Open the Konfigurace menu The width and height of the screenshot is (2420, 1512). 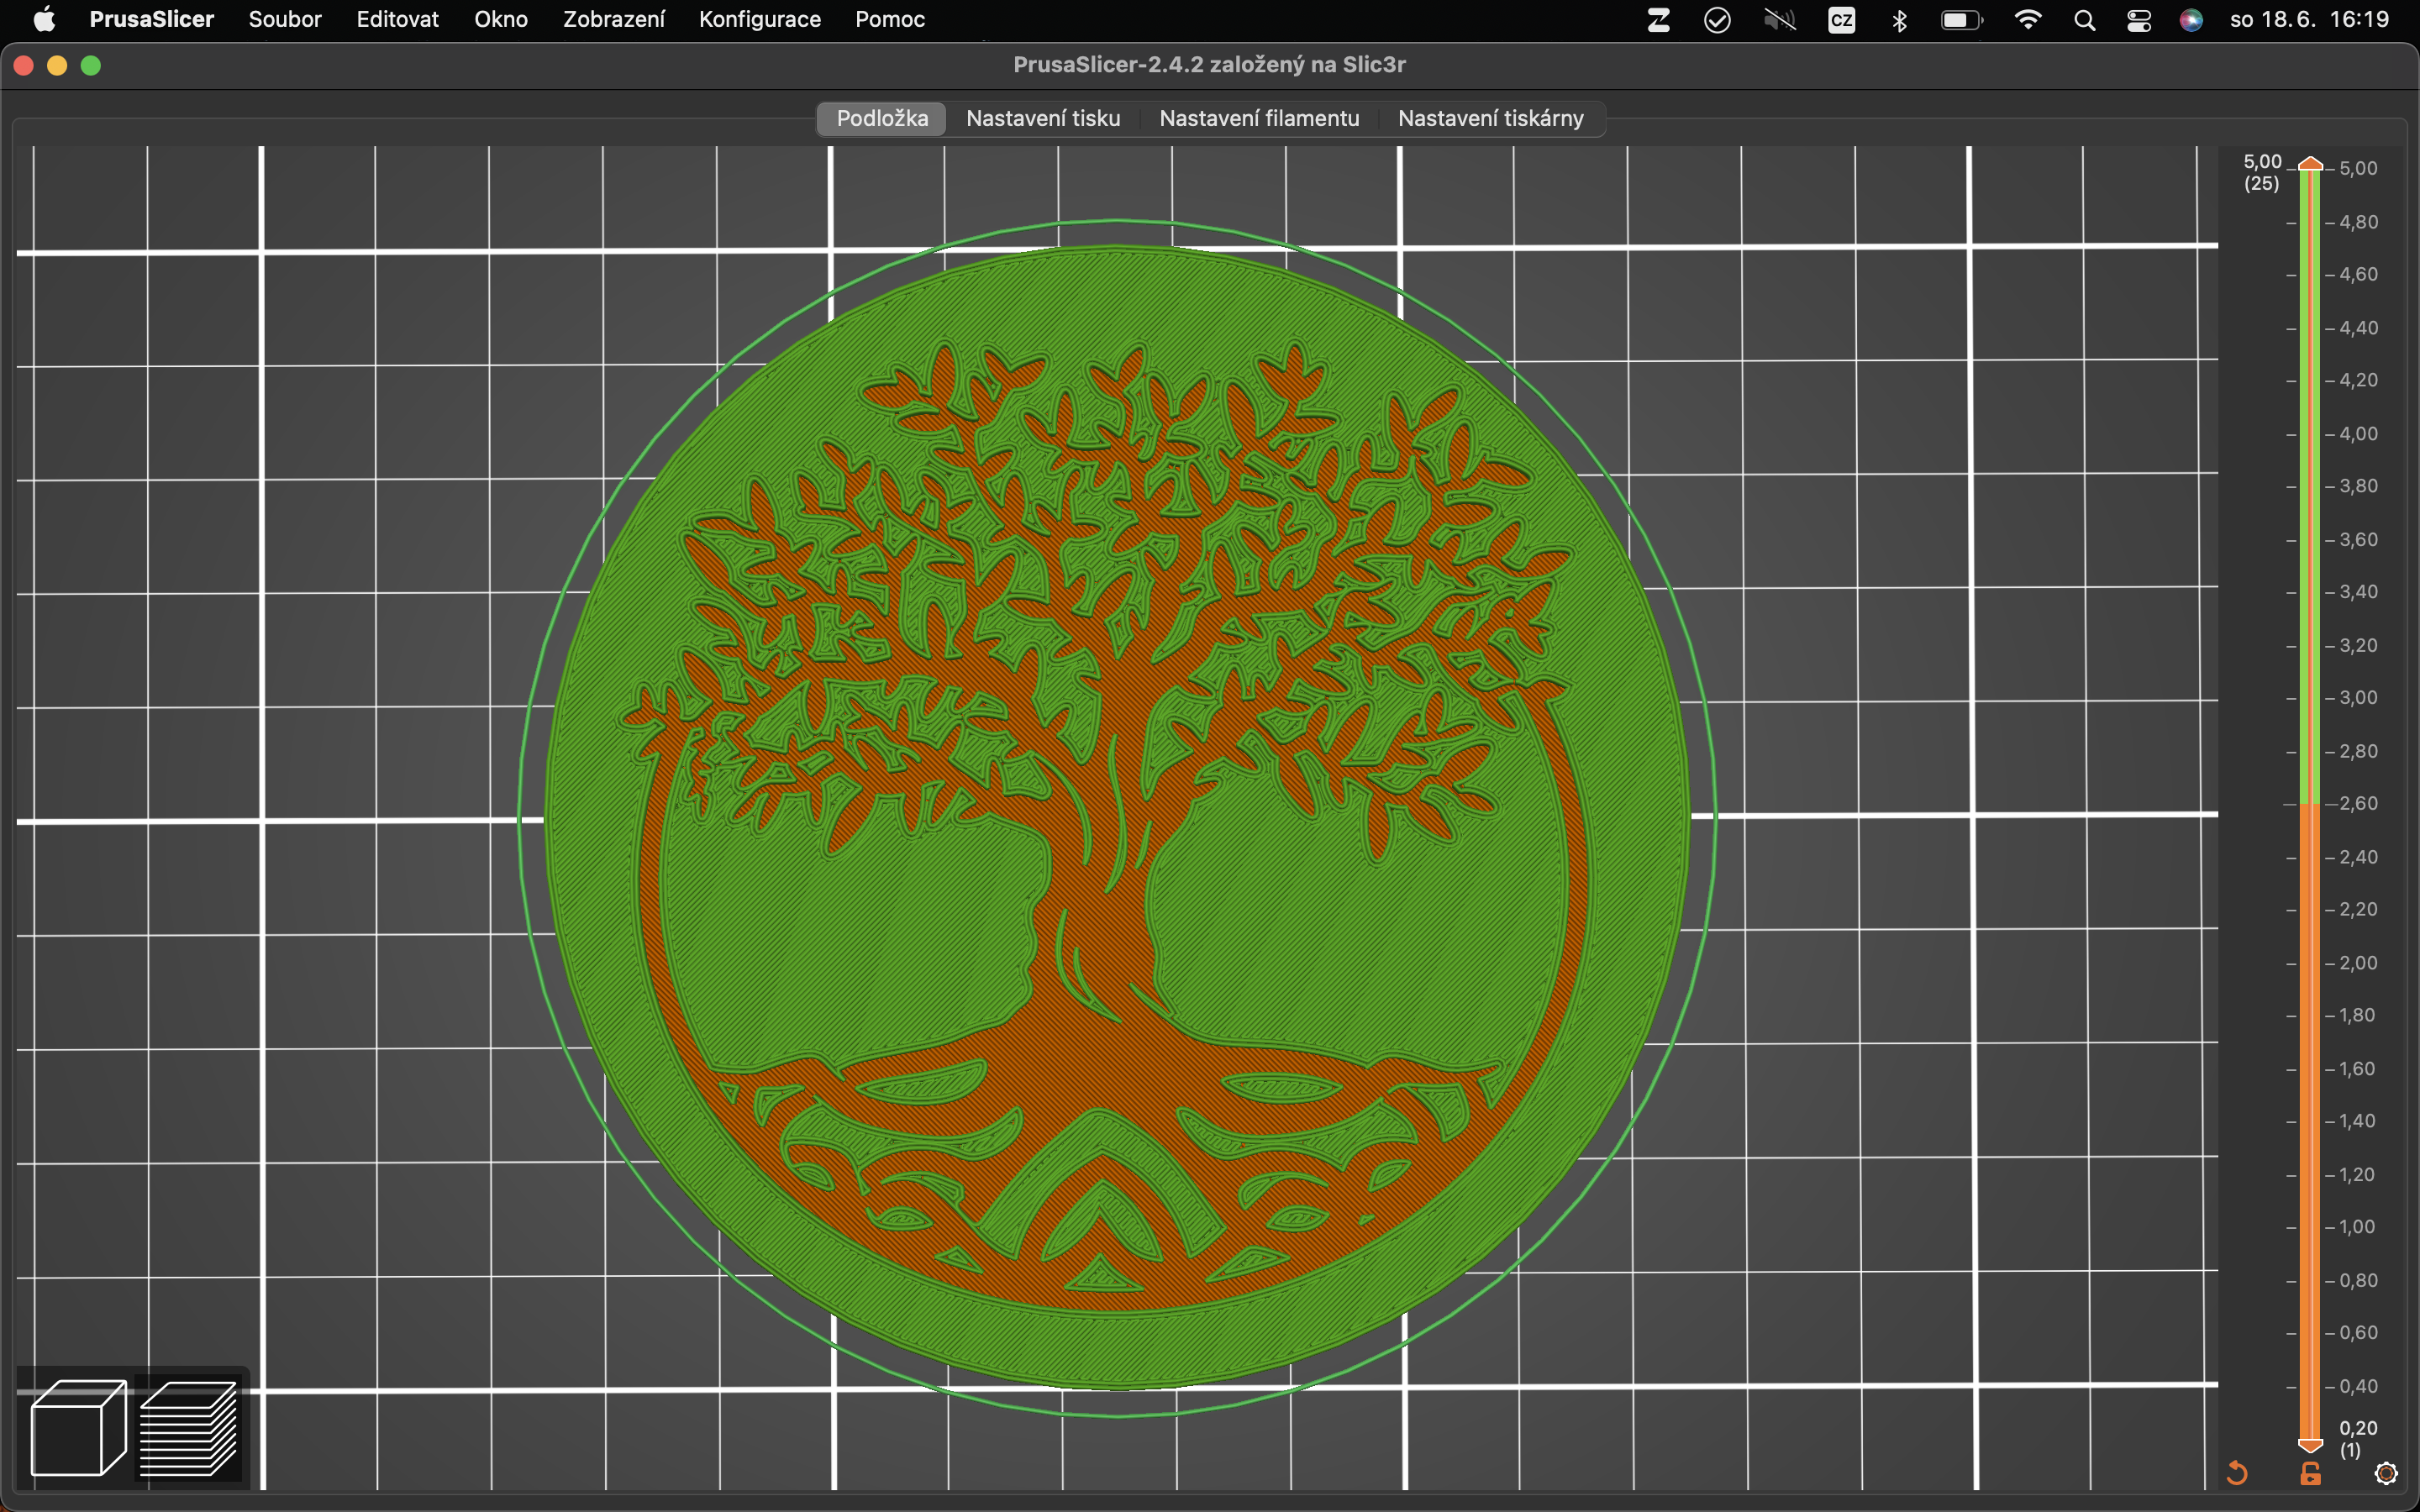point(759,19)
